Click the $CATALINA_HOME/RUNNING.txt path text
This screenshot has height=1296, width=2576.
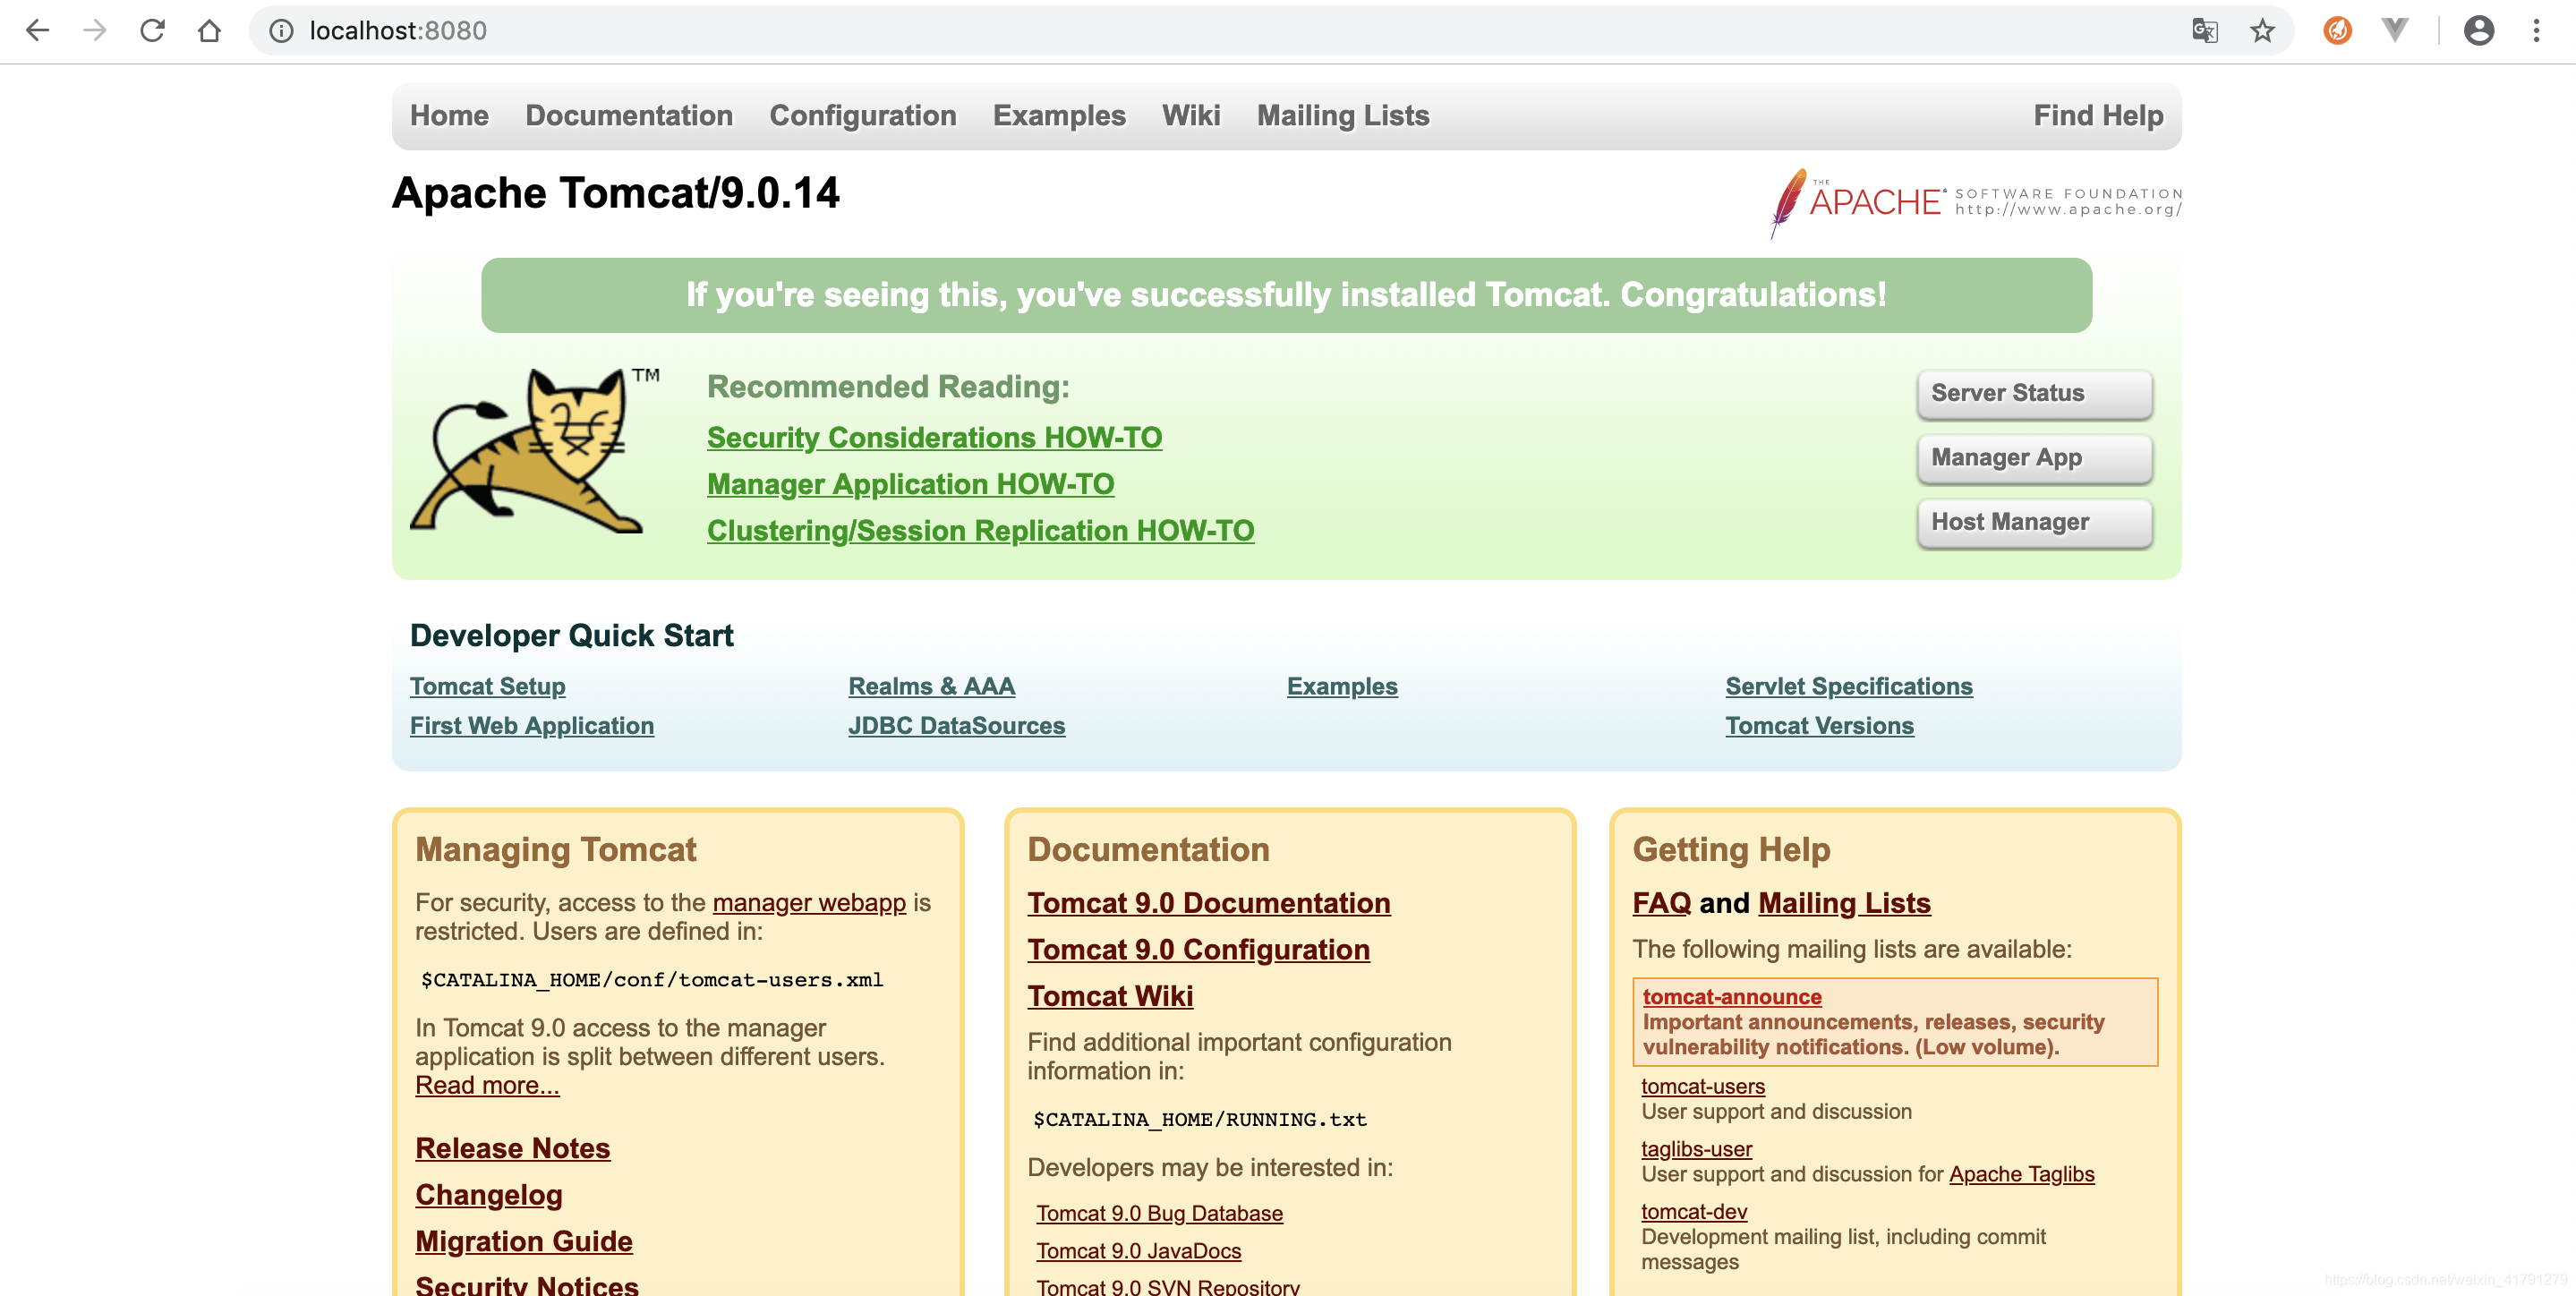coord(1199,1120)
